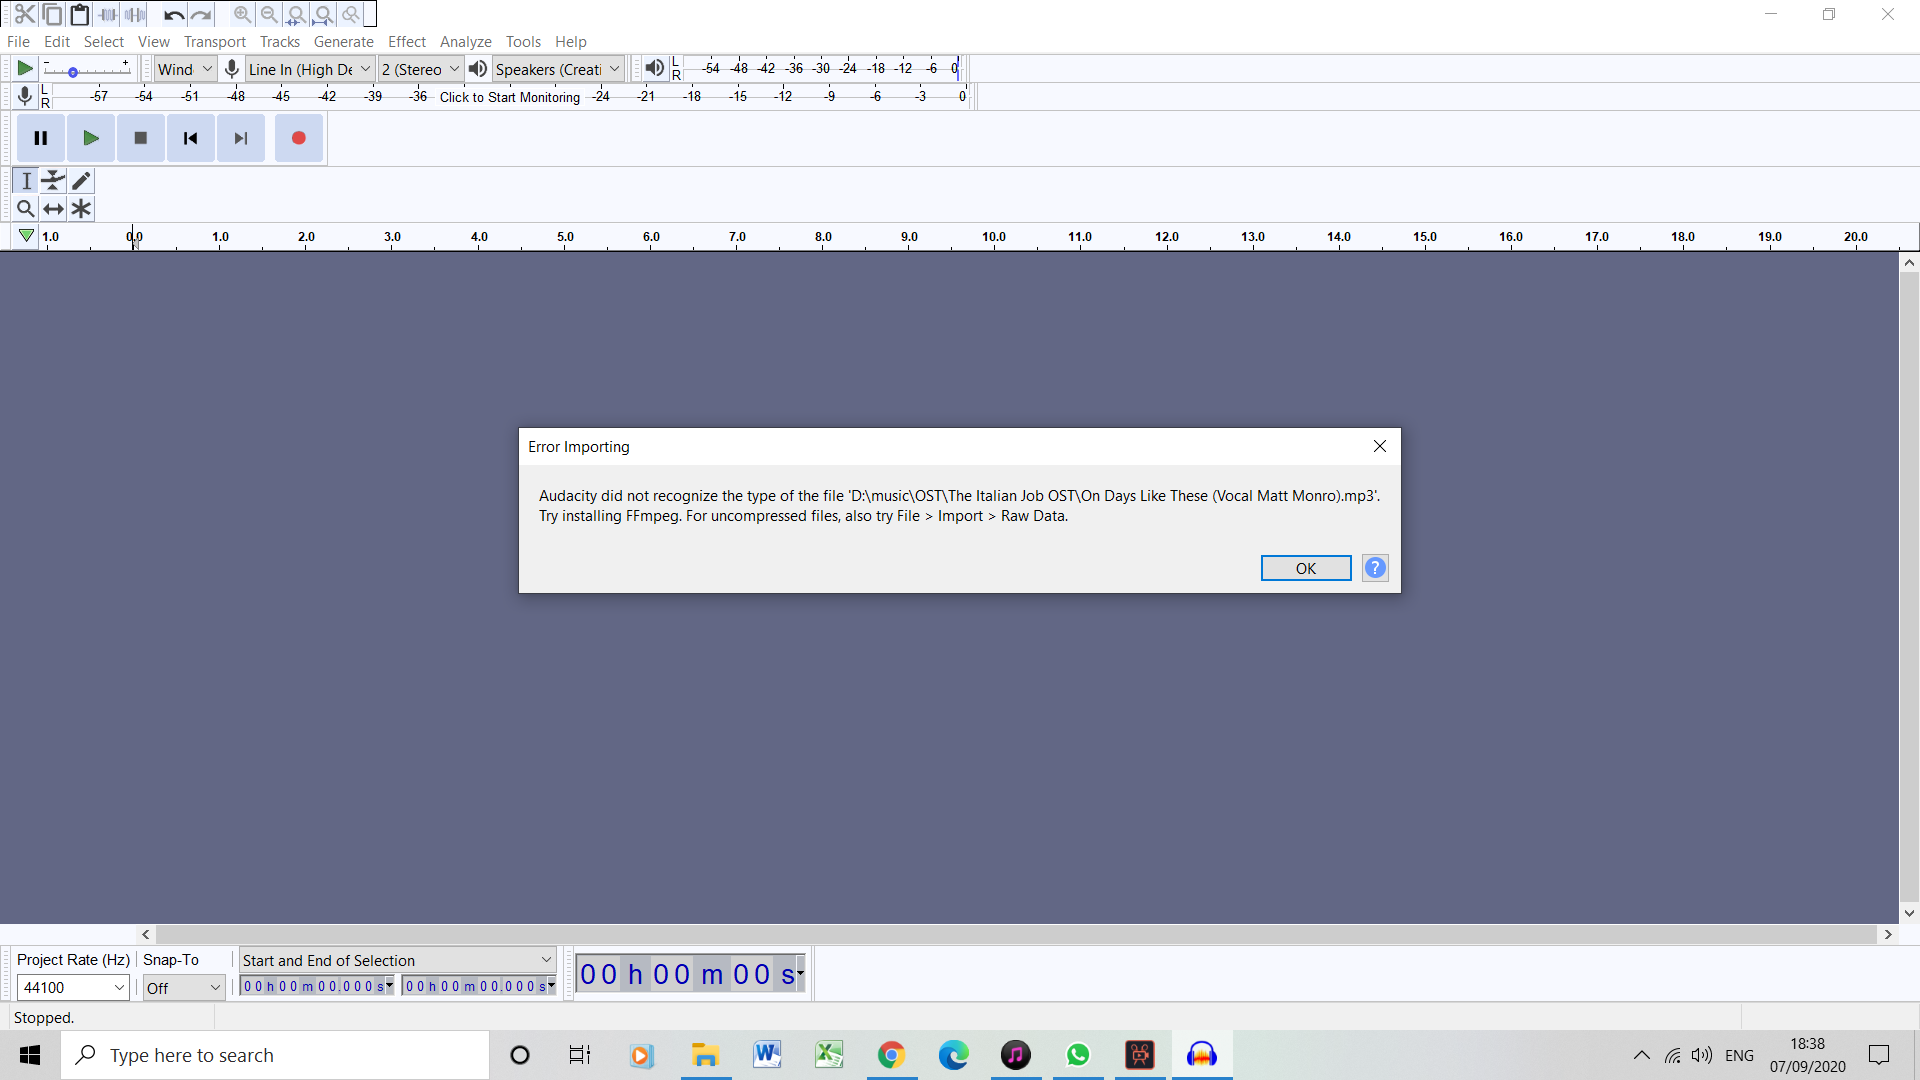Click the Undo arrow icon

[x=174, y=14]
